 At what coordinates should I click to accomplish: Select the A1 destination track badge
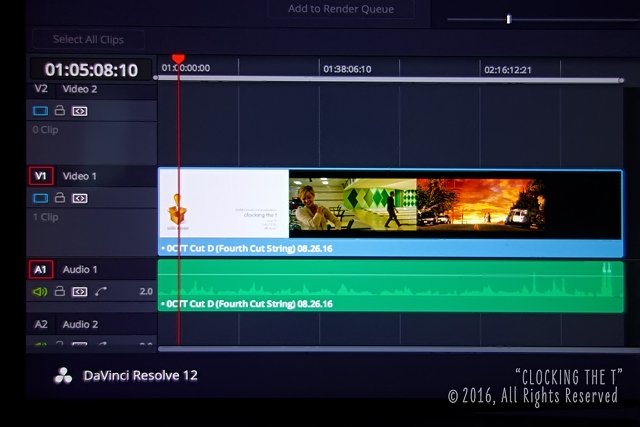41,270
